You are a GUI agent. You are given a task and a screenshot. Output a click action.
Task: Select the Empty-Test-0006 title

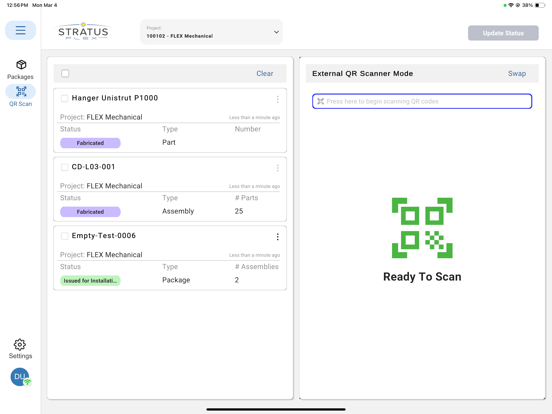[104, 236]
